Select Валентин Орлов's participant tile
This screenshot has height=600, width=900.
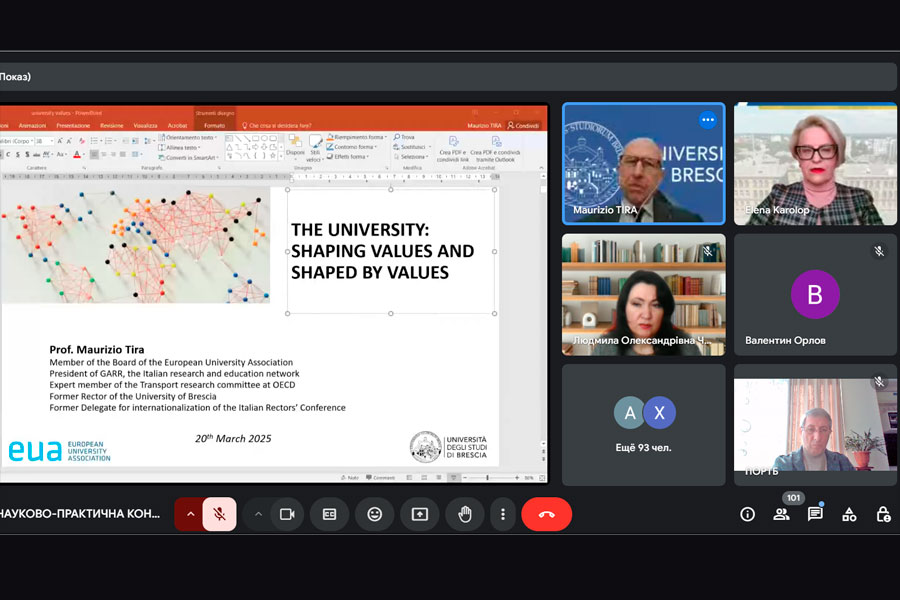(815, 295)
